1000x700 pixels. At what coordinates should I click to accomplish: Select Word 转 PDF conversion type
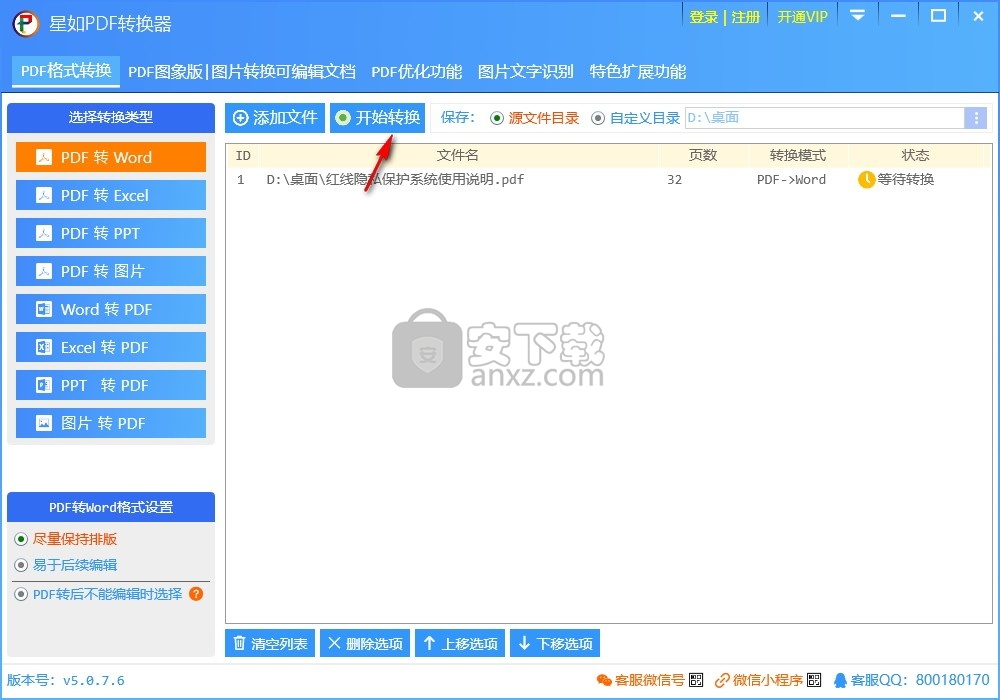[111, 309]
